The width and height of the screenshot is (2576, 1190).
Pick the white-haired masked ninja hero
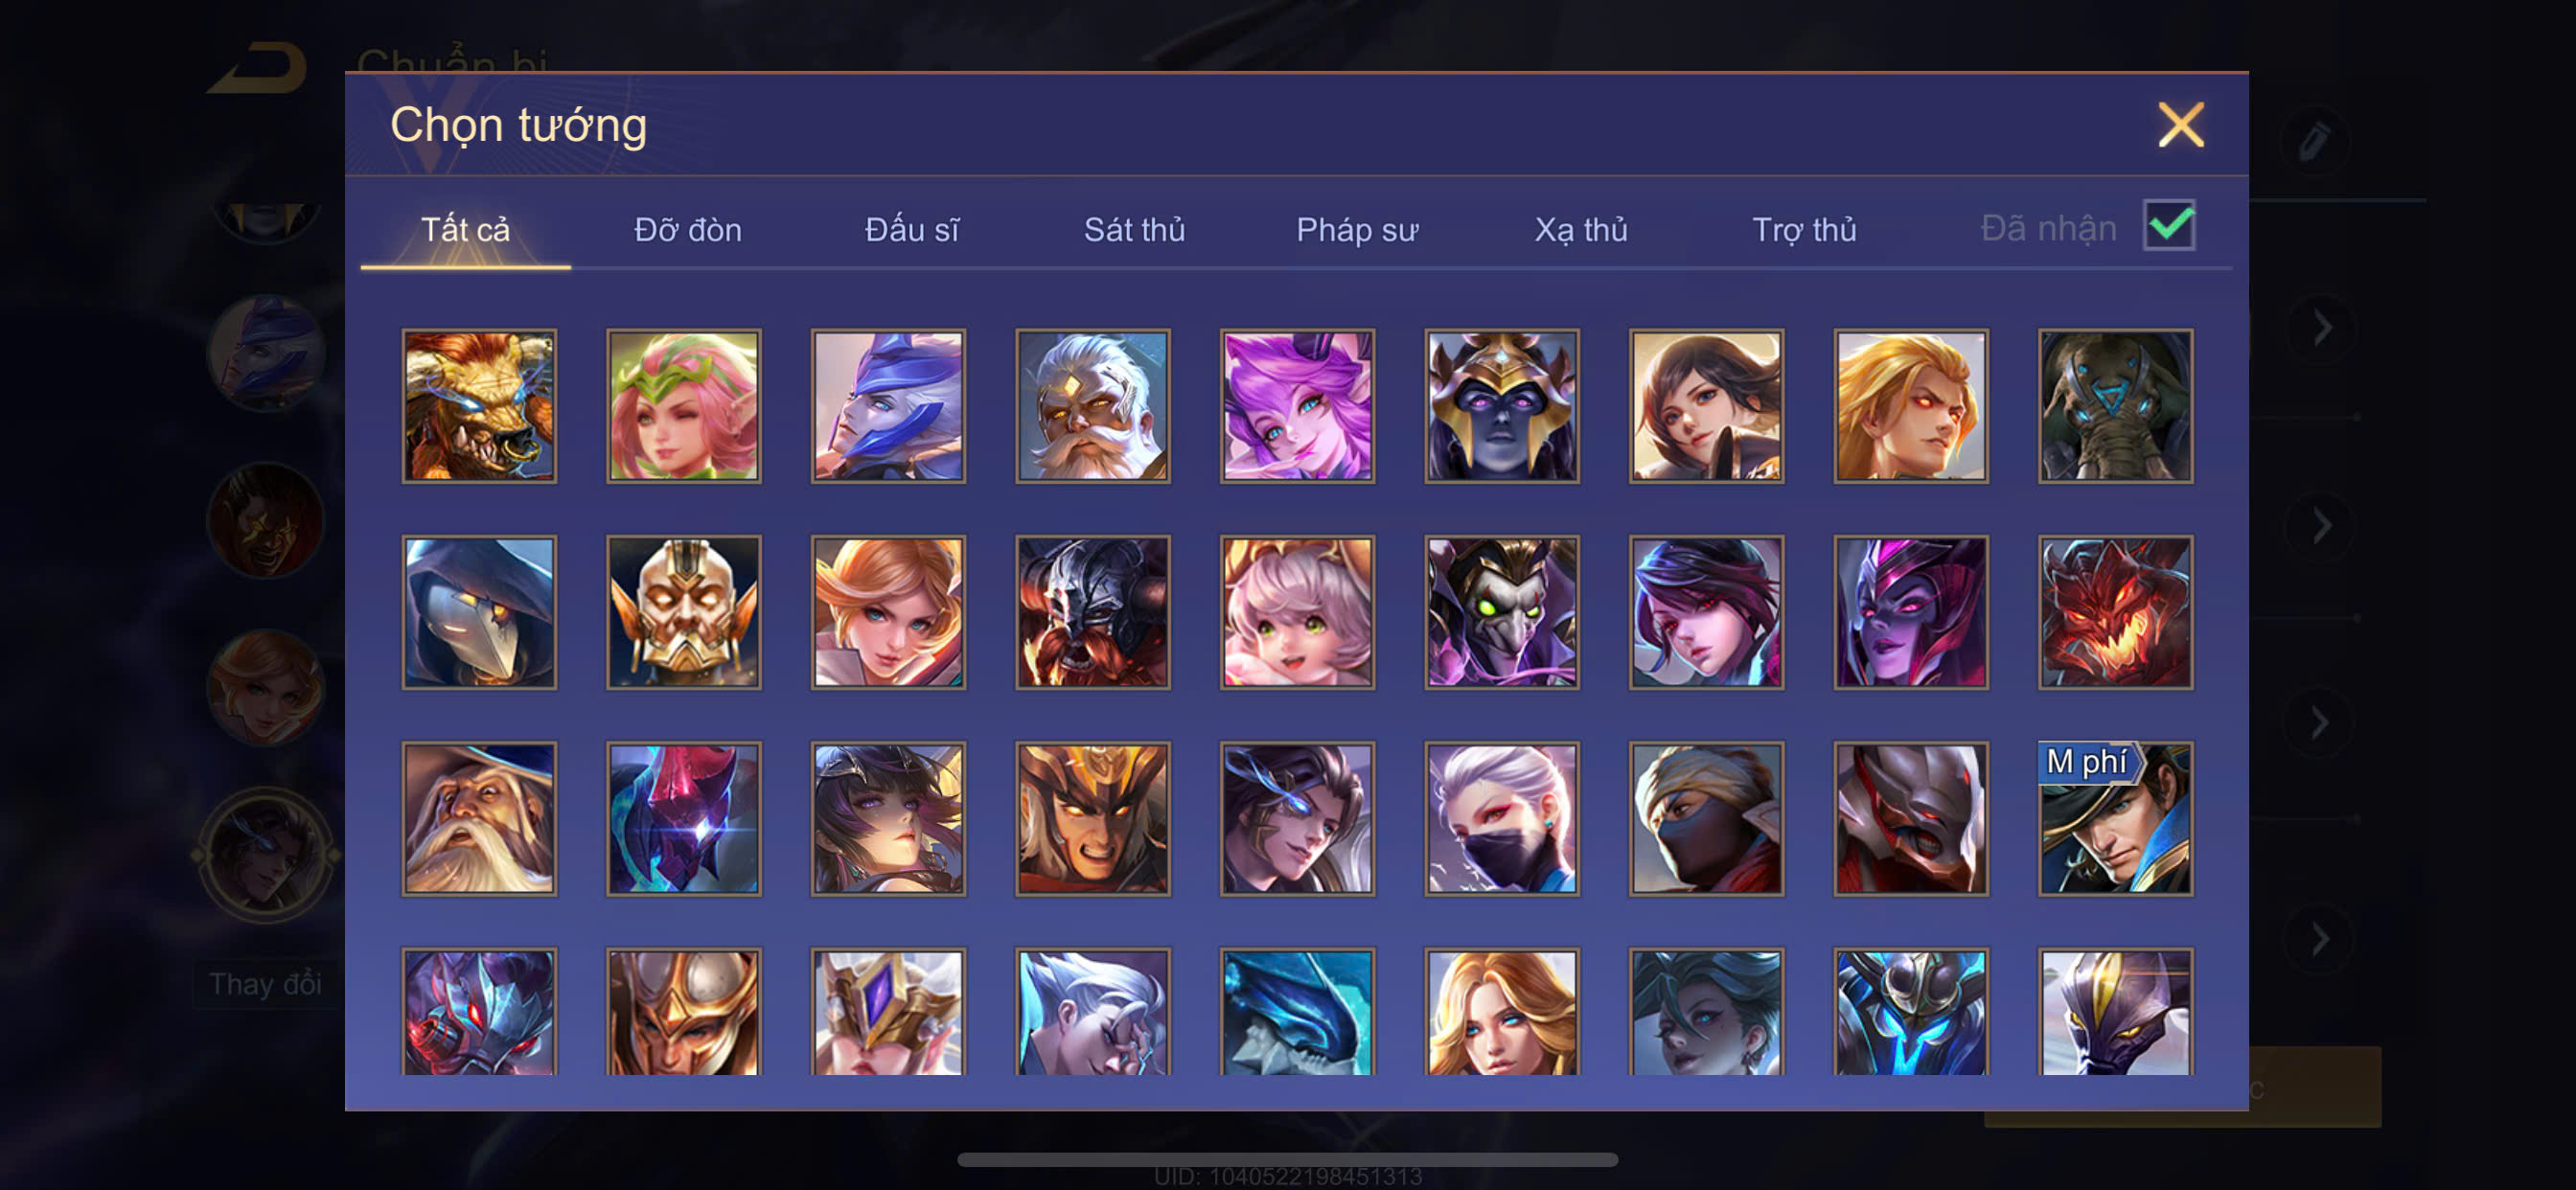1502,818
